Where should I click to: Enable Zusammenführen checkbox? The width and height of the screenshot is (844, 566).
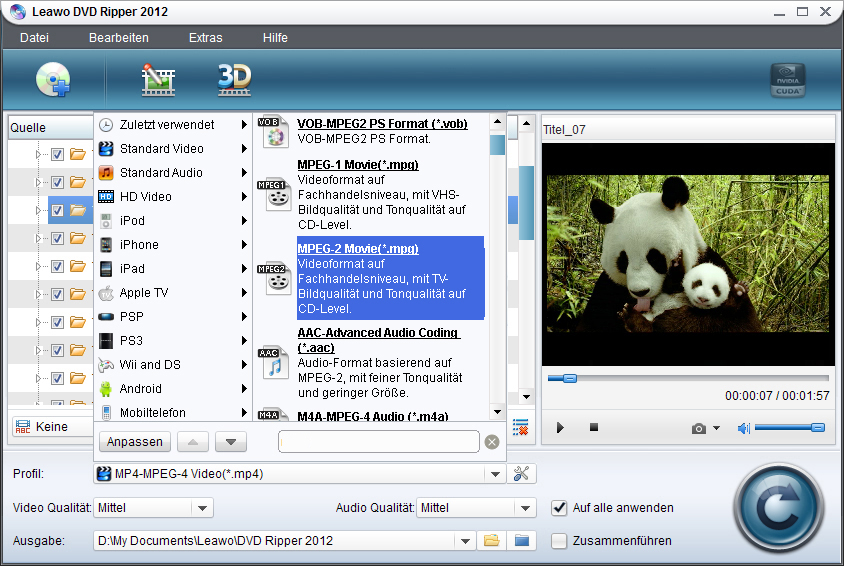[559, 541]
